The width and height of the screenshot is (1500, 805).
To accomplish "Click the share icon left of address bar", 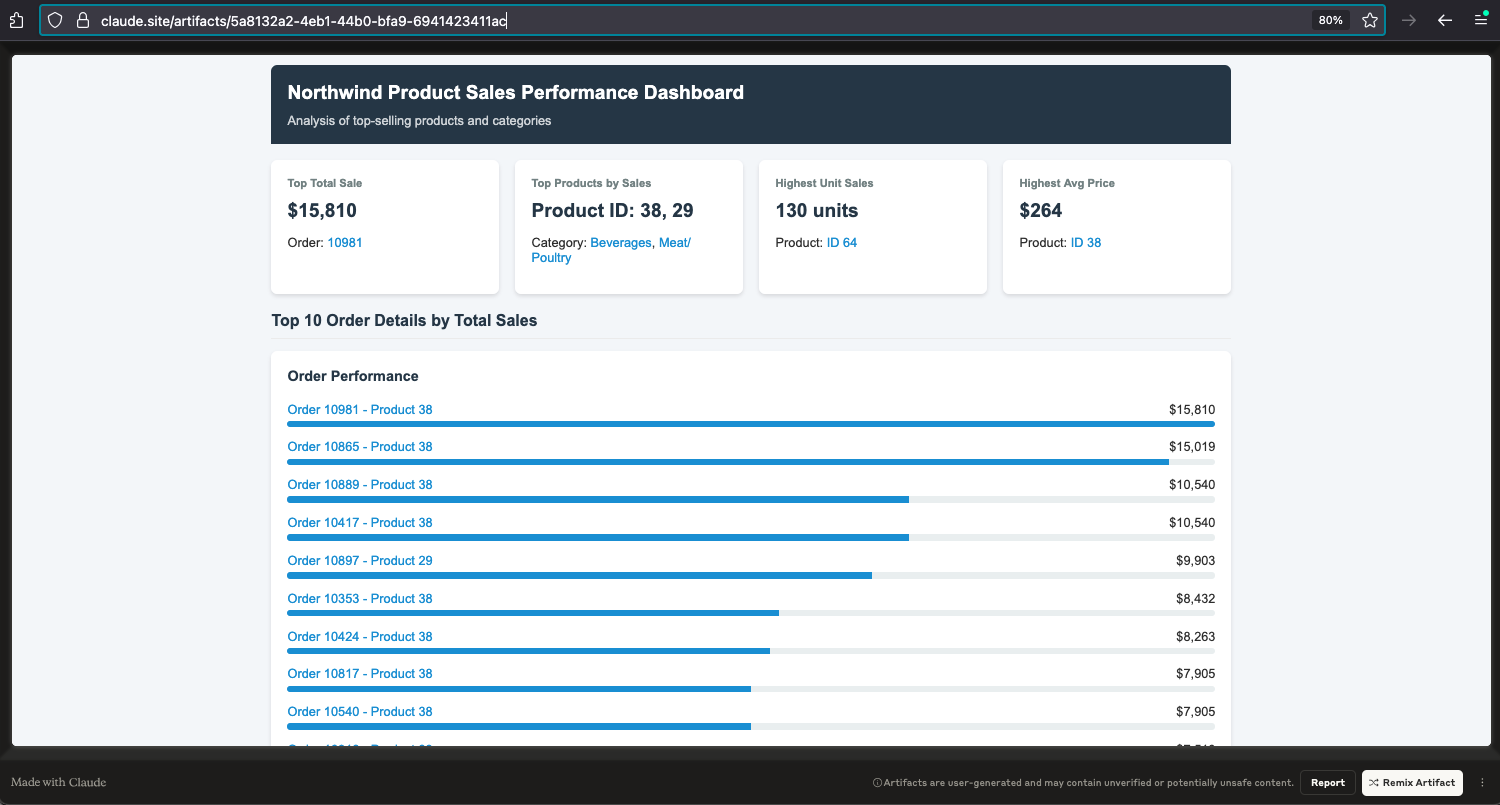I will tap(16, 20).
